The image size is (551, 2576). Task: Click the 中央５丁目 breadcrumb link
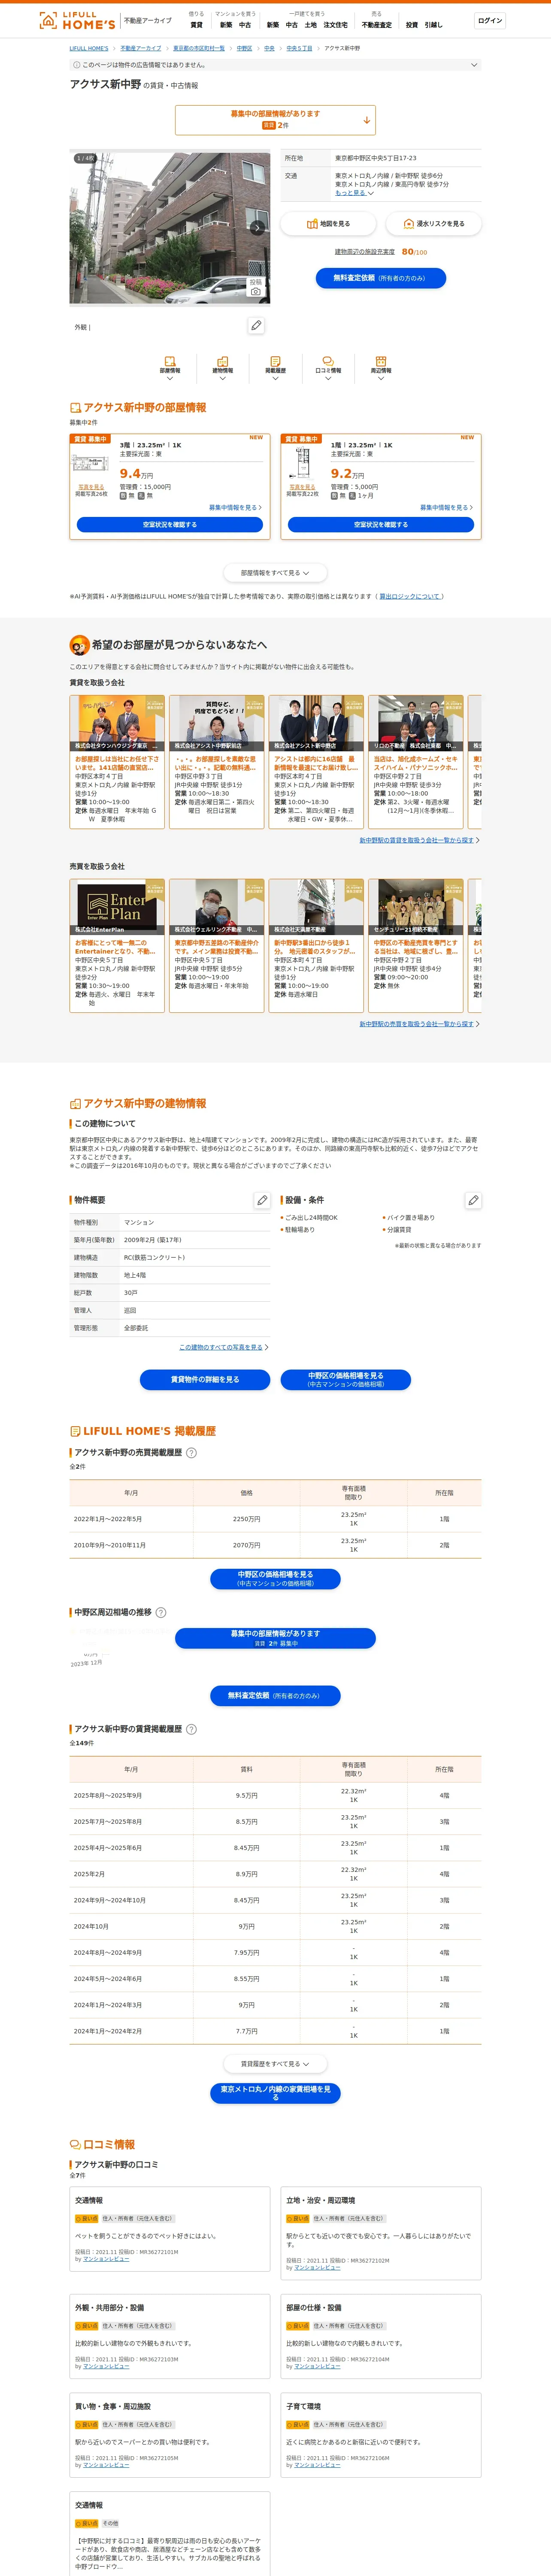299,48
